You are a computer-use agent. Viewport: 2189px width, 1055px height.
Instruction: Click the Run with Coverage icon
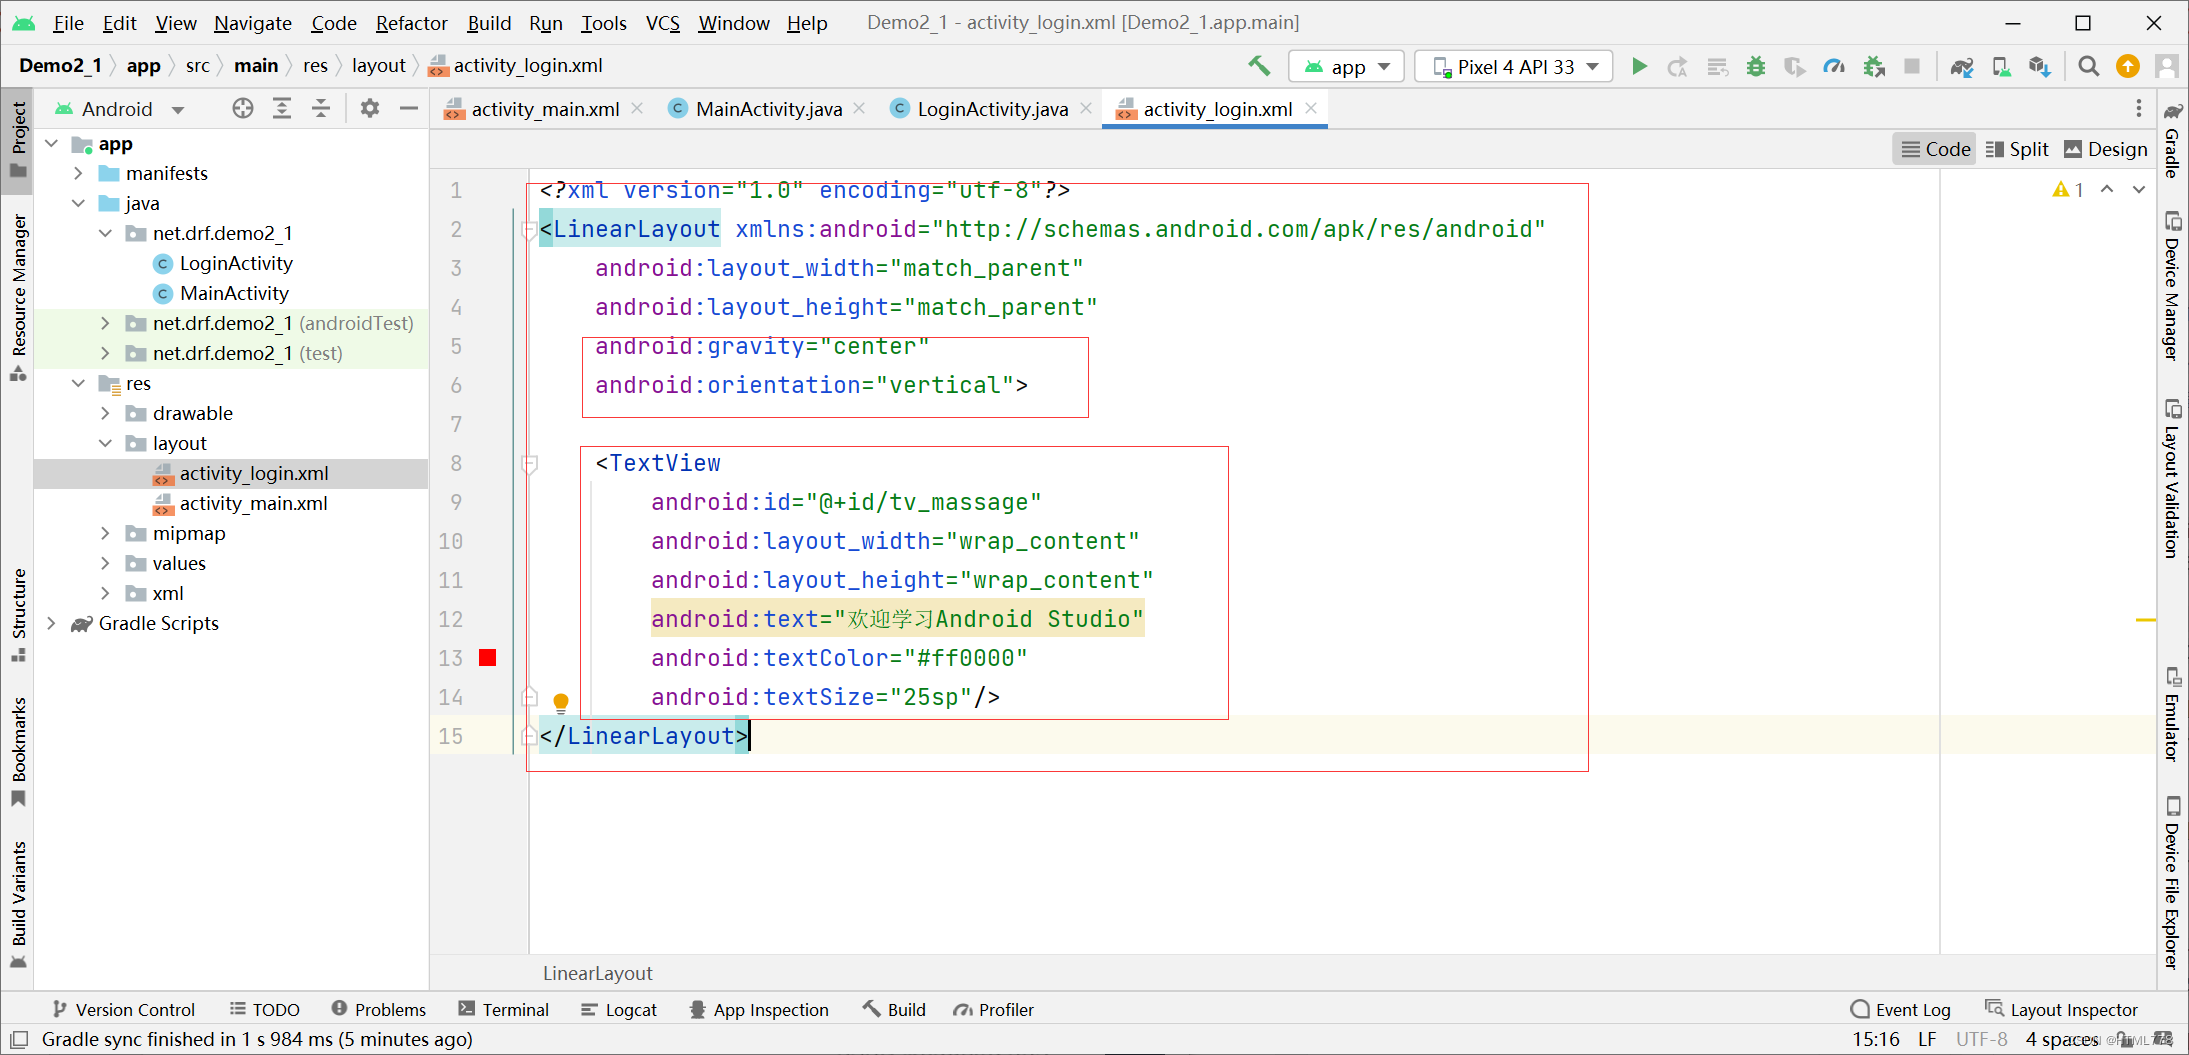[x=1795, y=66]
